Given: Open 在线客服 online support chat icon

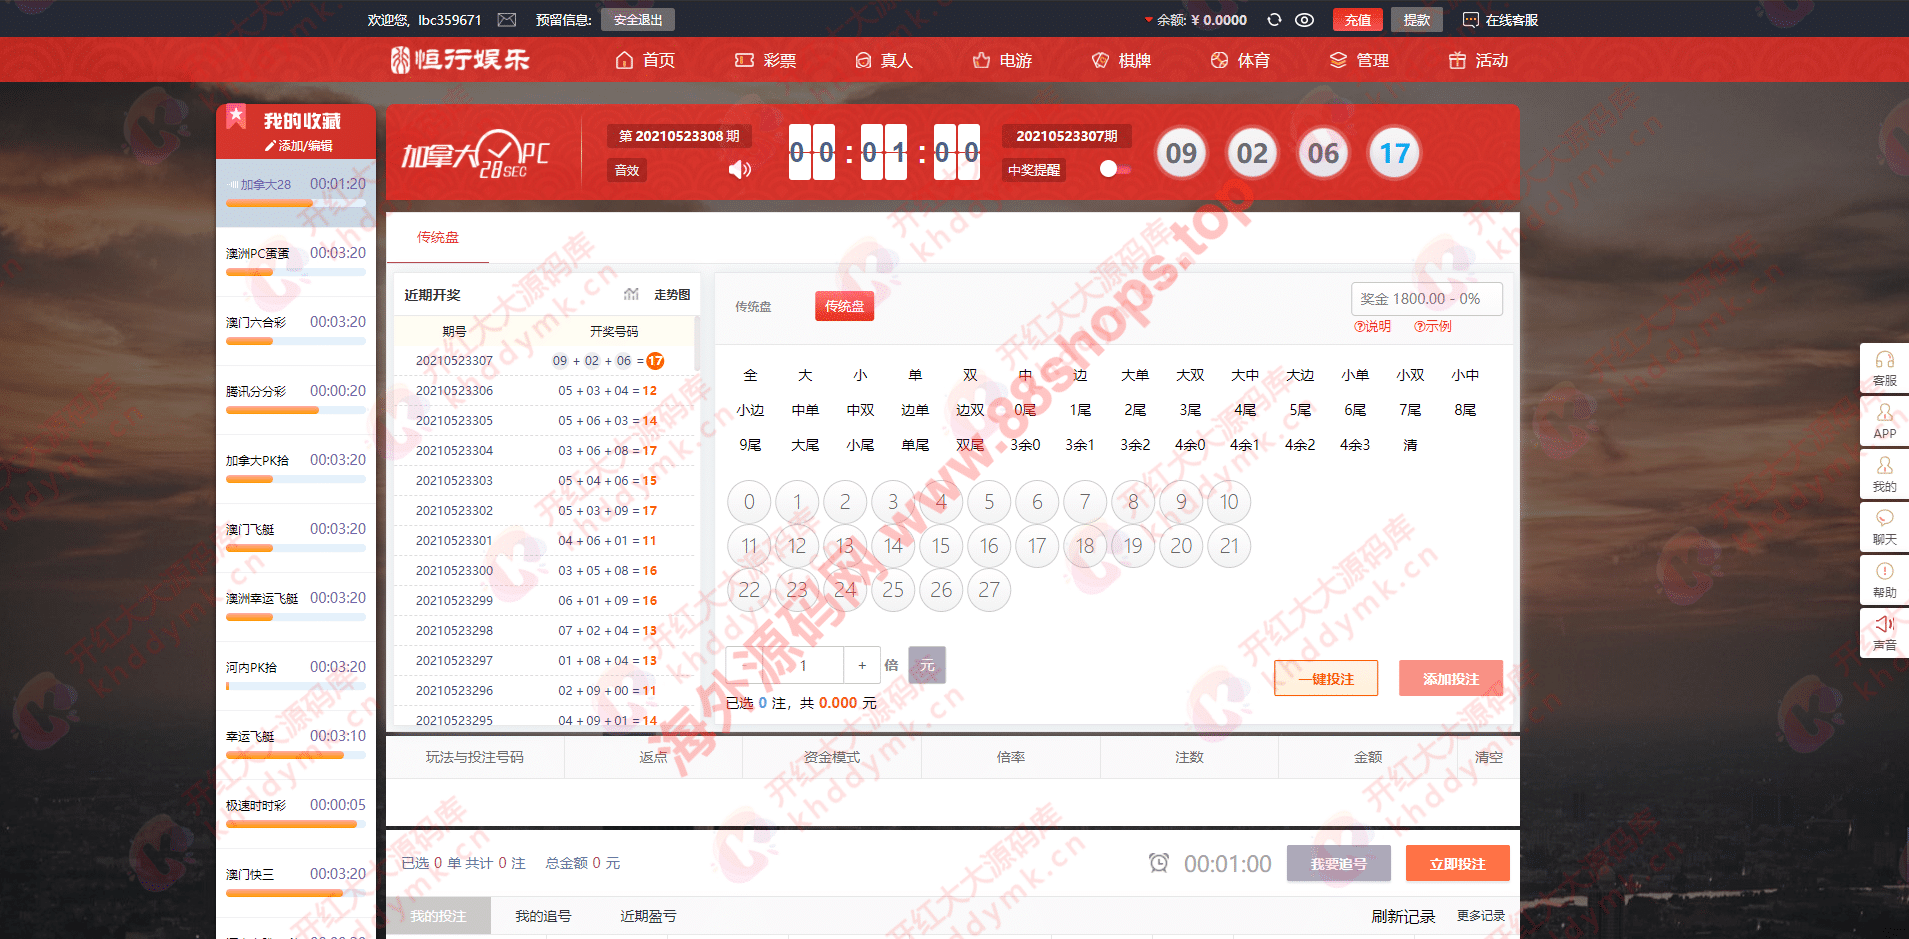Looking at the screenshot, I should (x=1470, y=20).
